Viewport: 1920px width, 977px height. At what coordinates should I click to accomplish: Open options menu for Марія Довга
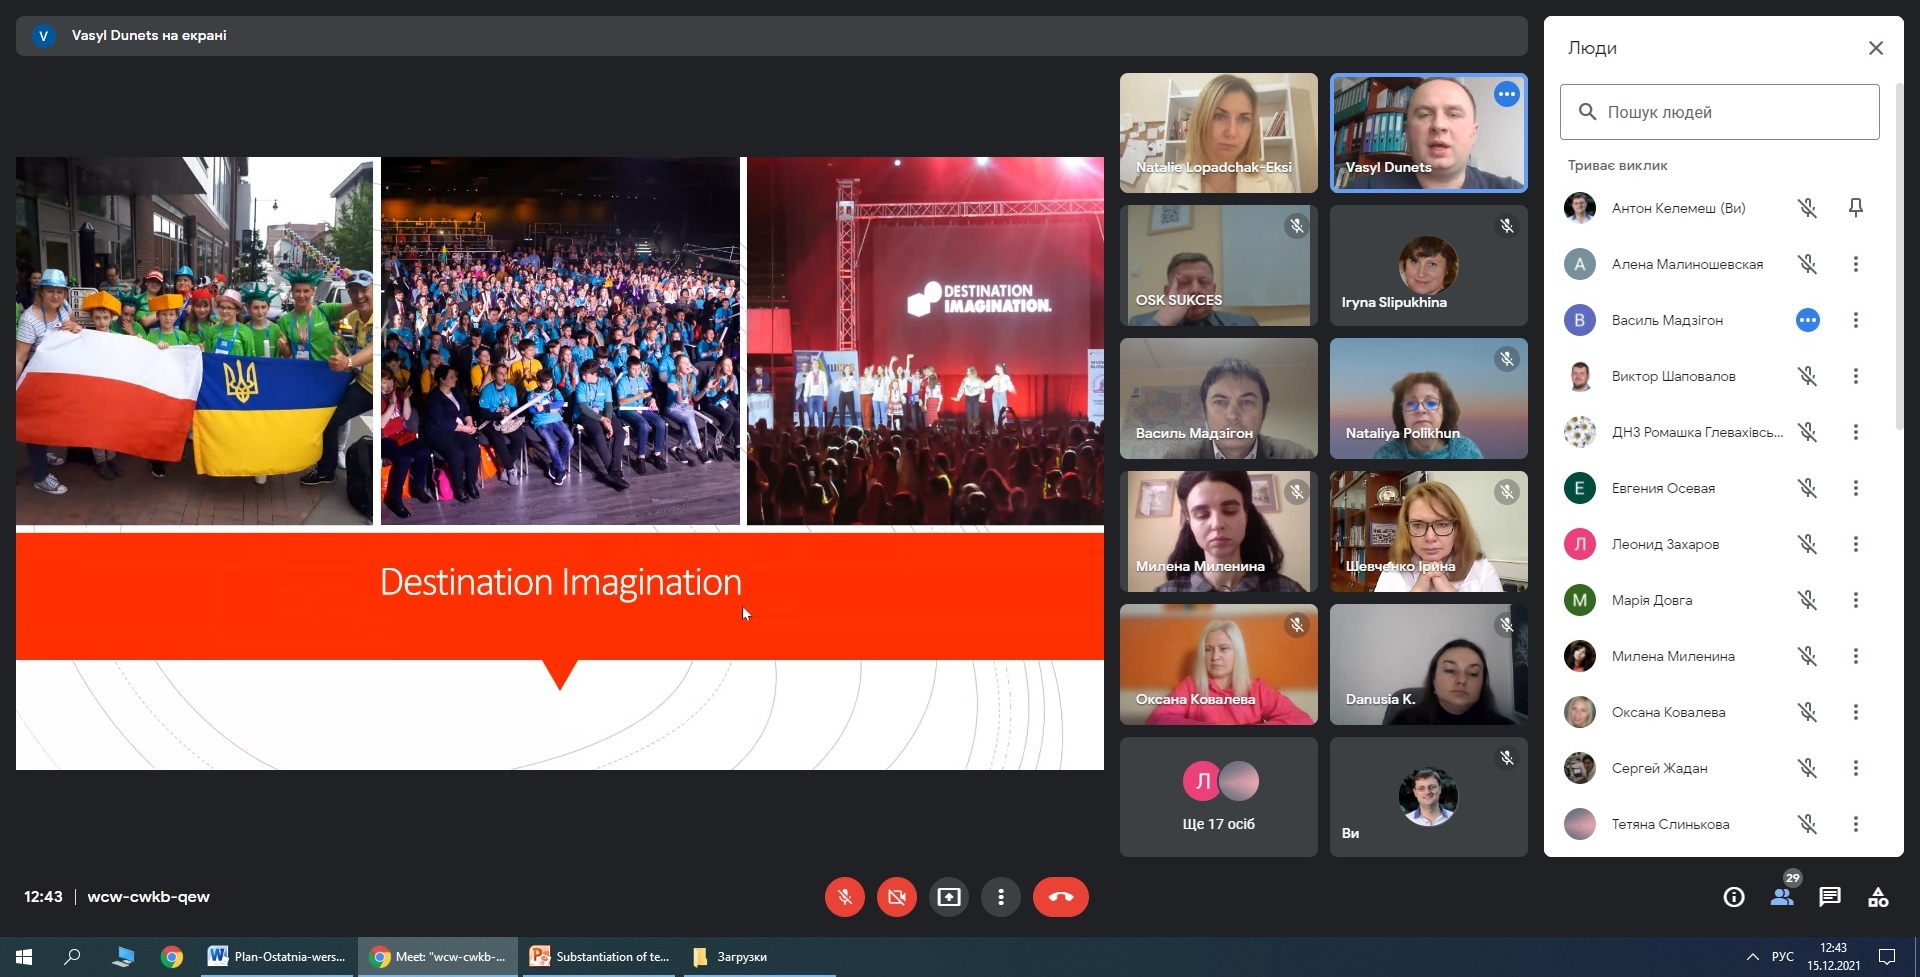(x=1856, y=600)
